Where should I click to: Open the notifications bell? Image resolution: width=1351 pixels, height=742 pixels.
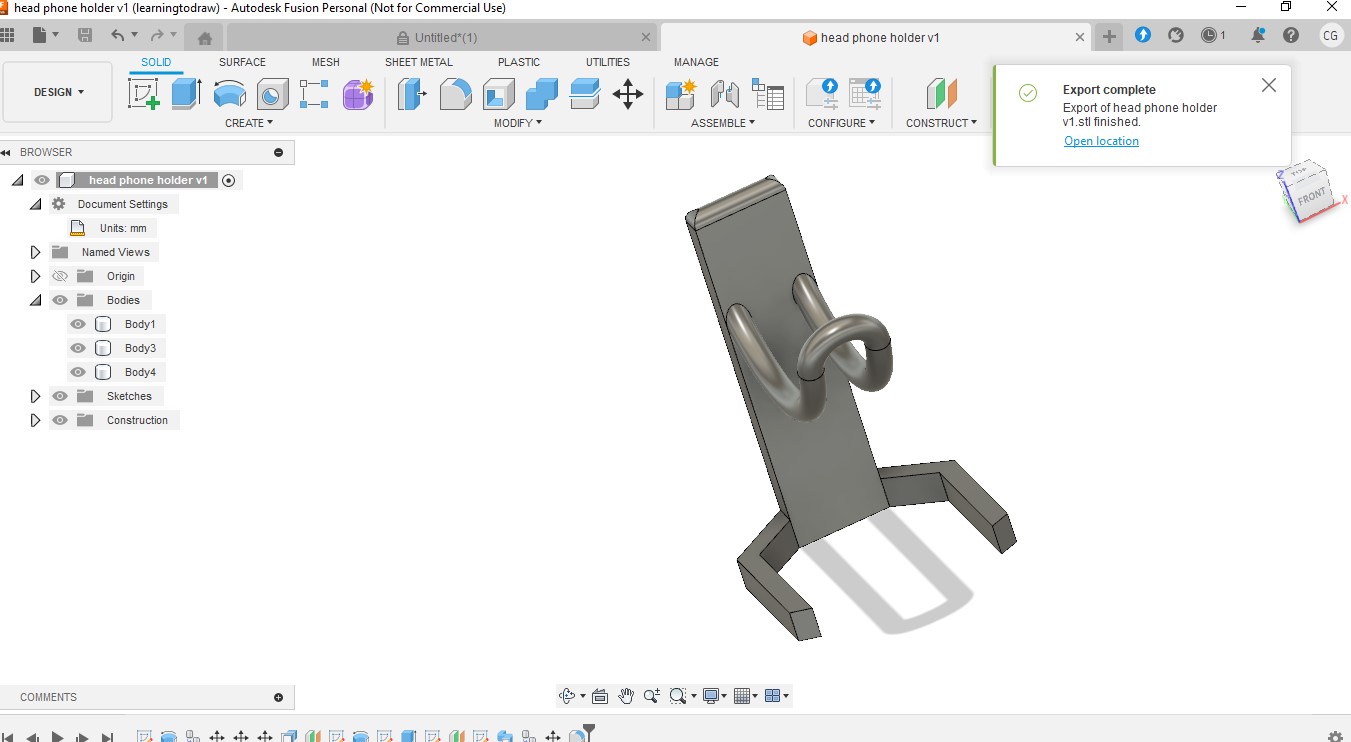[1258, 36]
